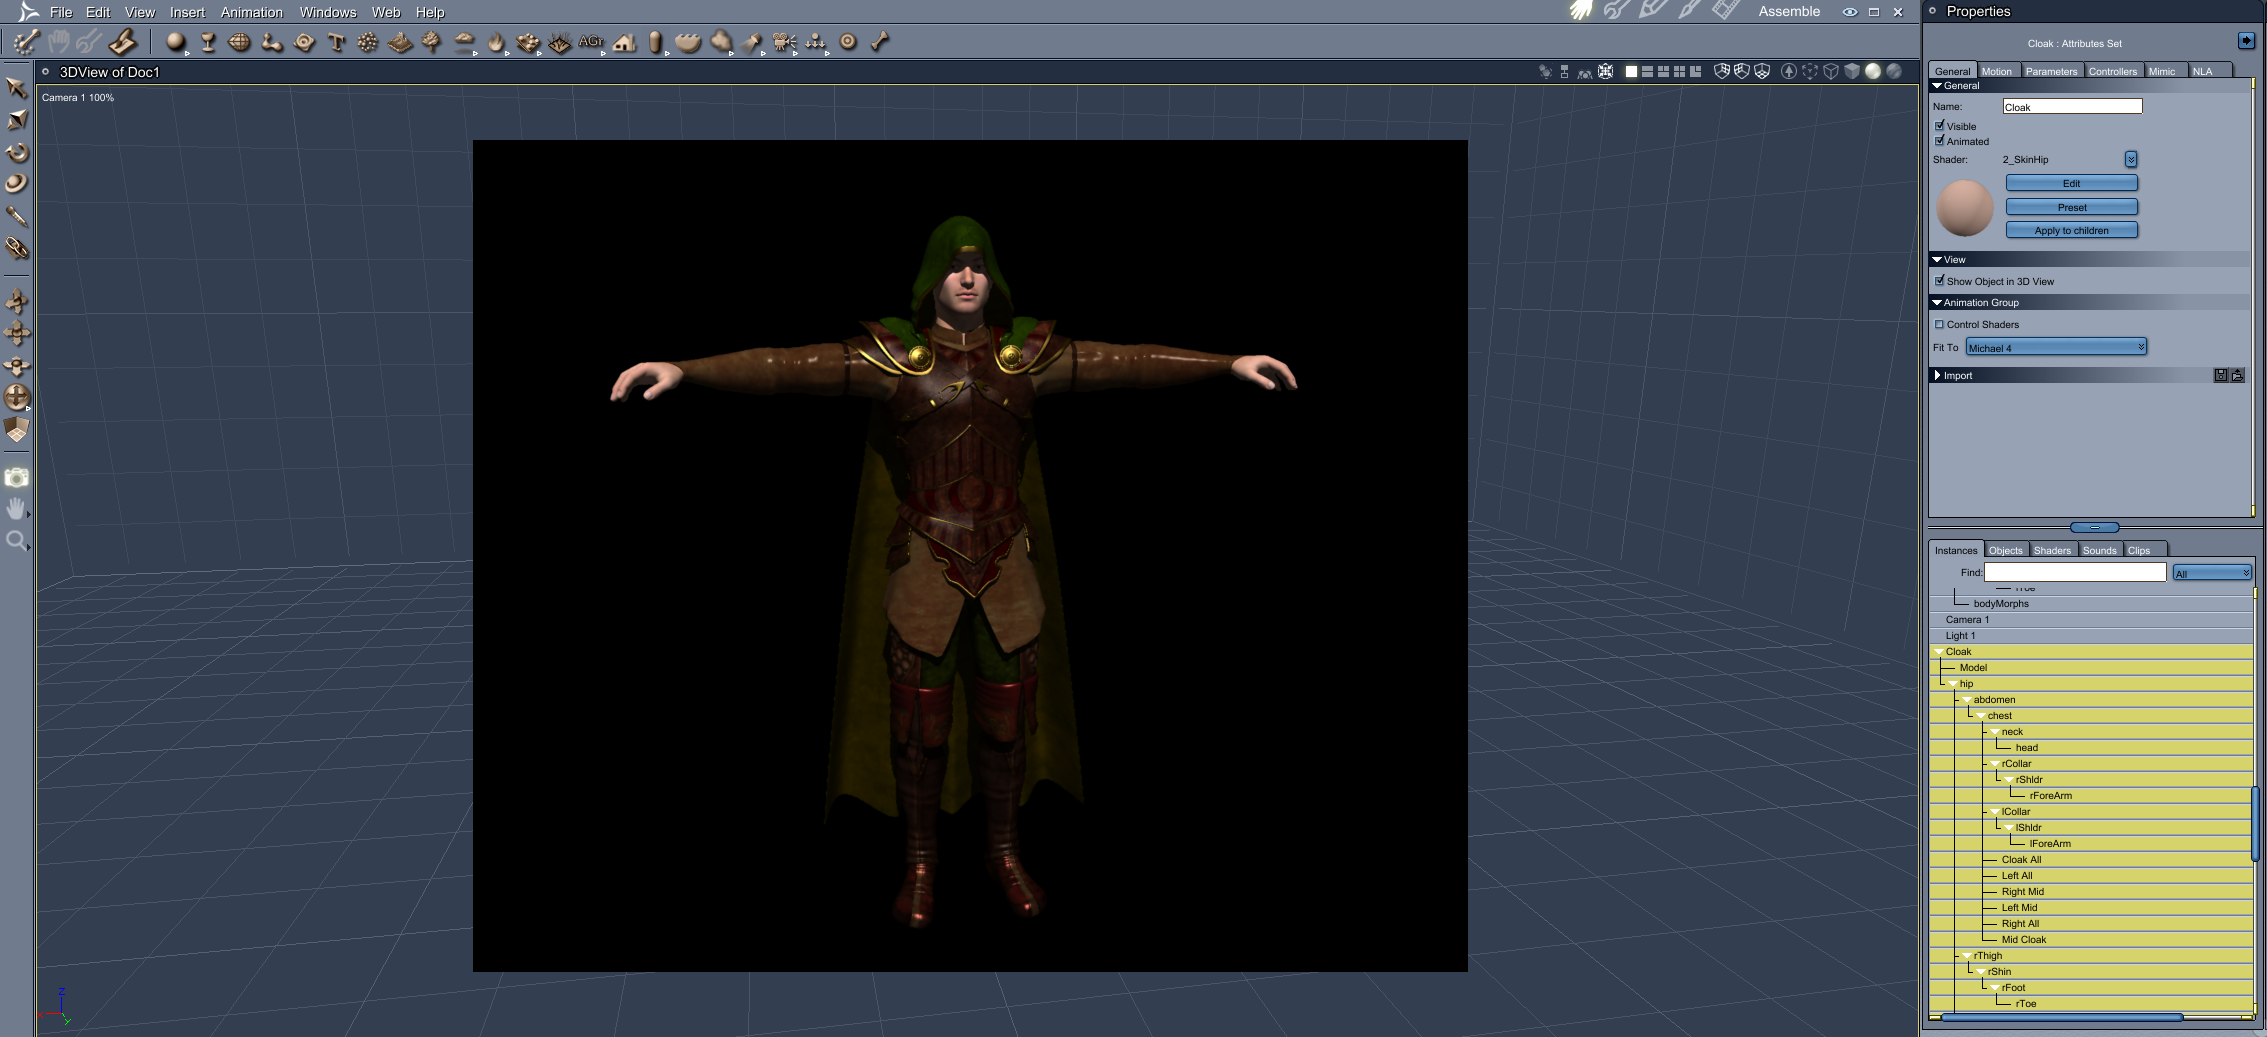Enable the Control Shaders checkbox

(x=1940, y=324)
